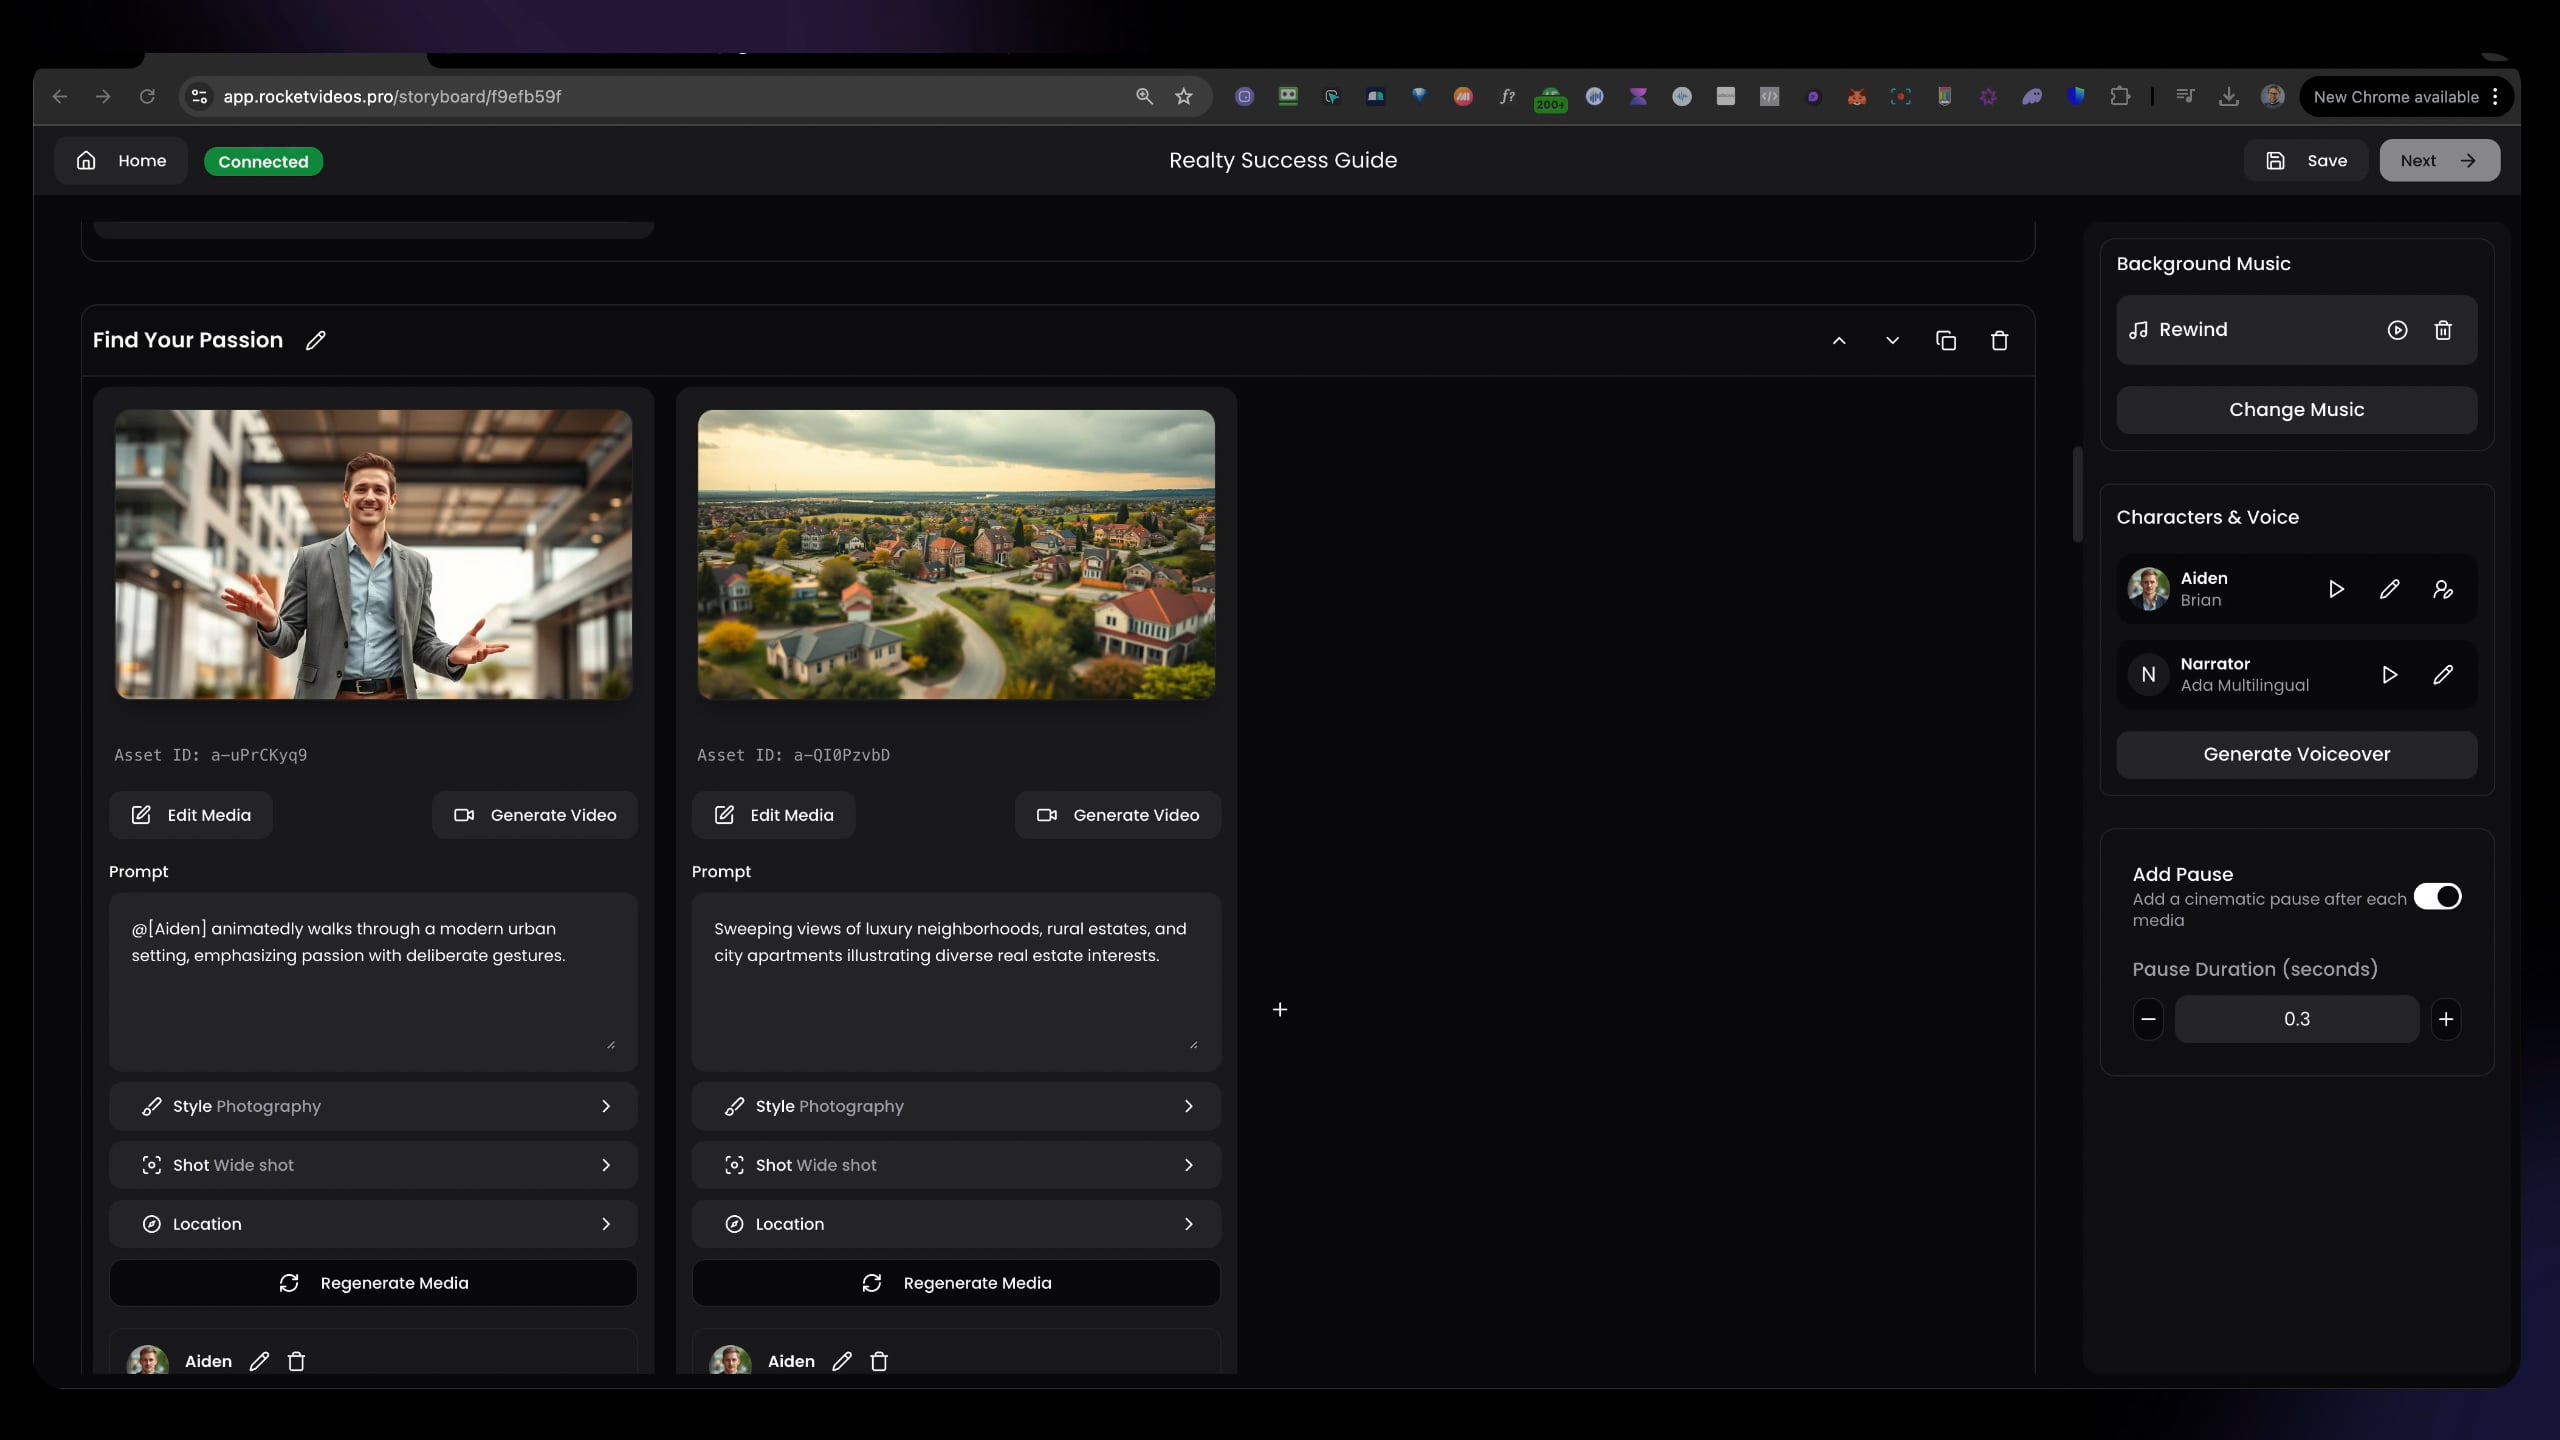This screenshot has width=2560, height=1440.
Task: Play the Rewind background music preview
Action: [x=2397, y=330]
